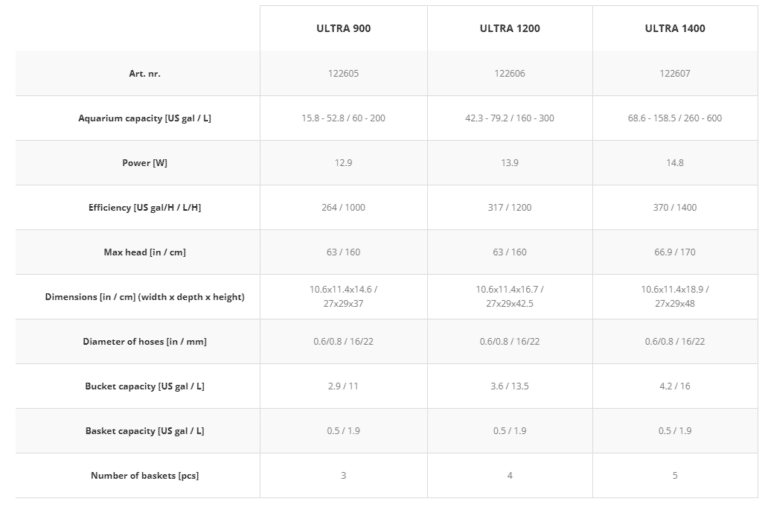Screen dimensions: 768x510
Task: Click the ULTRA 1200 column header
Action: (x=509, y=28)
